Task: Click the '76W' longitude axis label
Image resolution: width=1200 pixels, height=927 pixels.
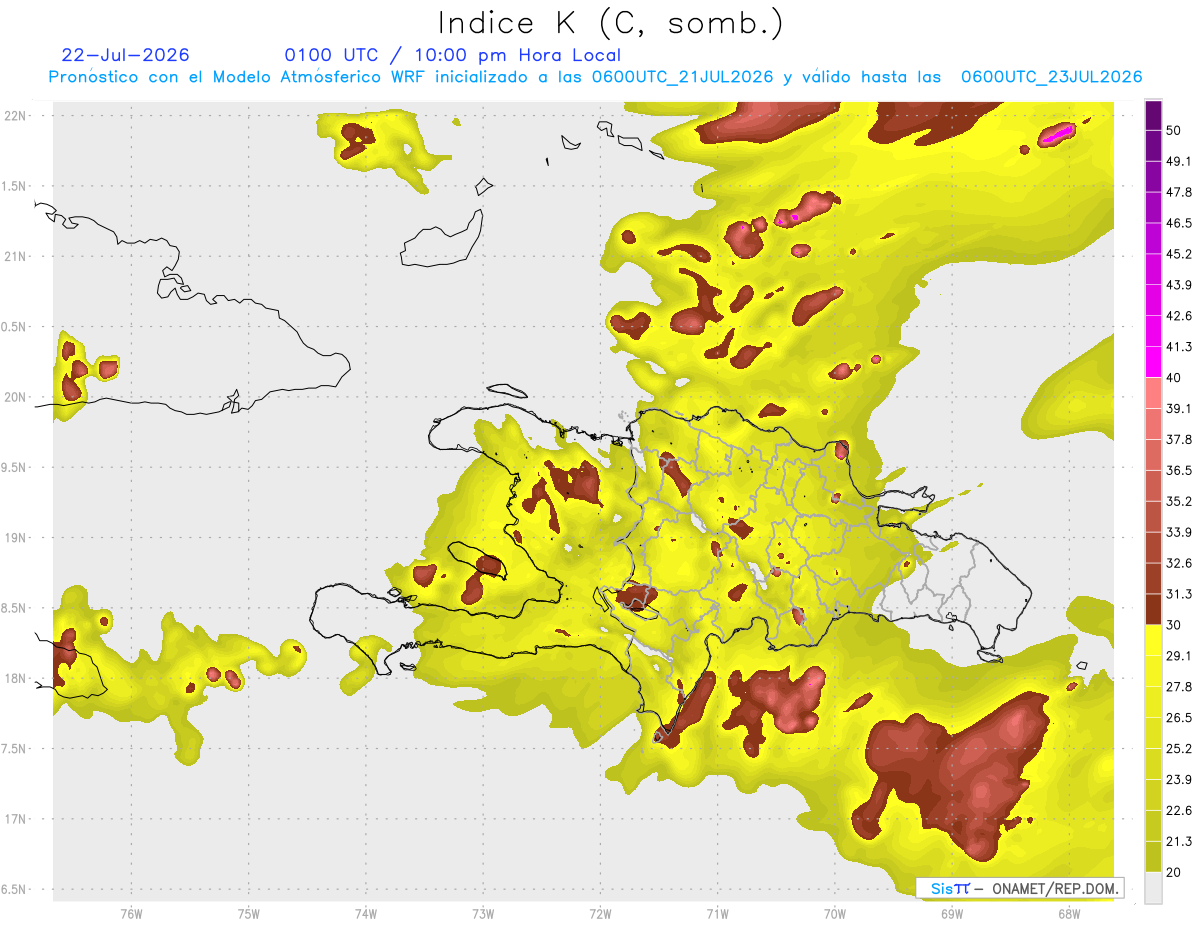Action: click(131, 914)
